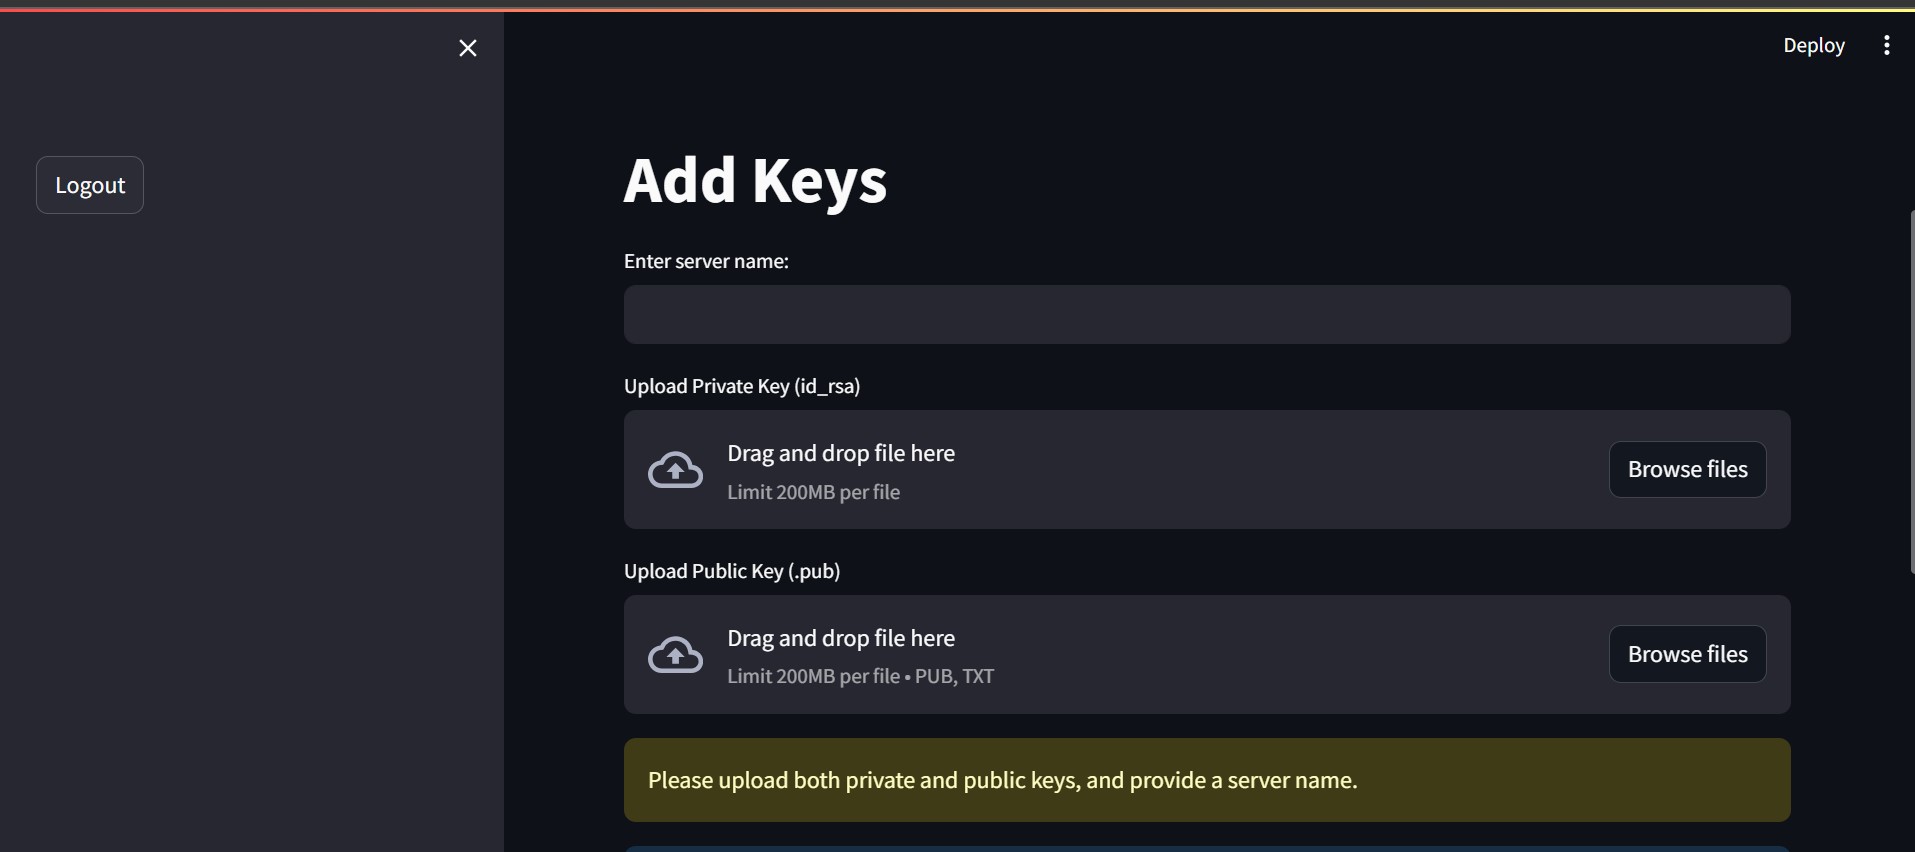Open the Deploy option in the header

click(1813, 45)
